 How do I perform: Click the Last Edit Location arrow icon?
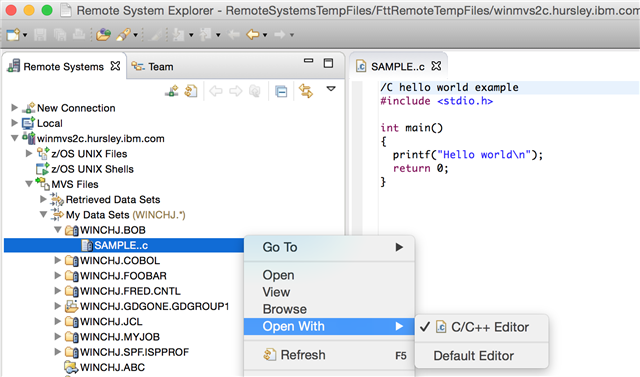pos(233,35)
